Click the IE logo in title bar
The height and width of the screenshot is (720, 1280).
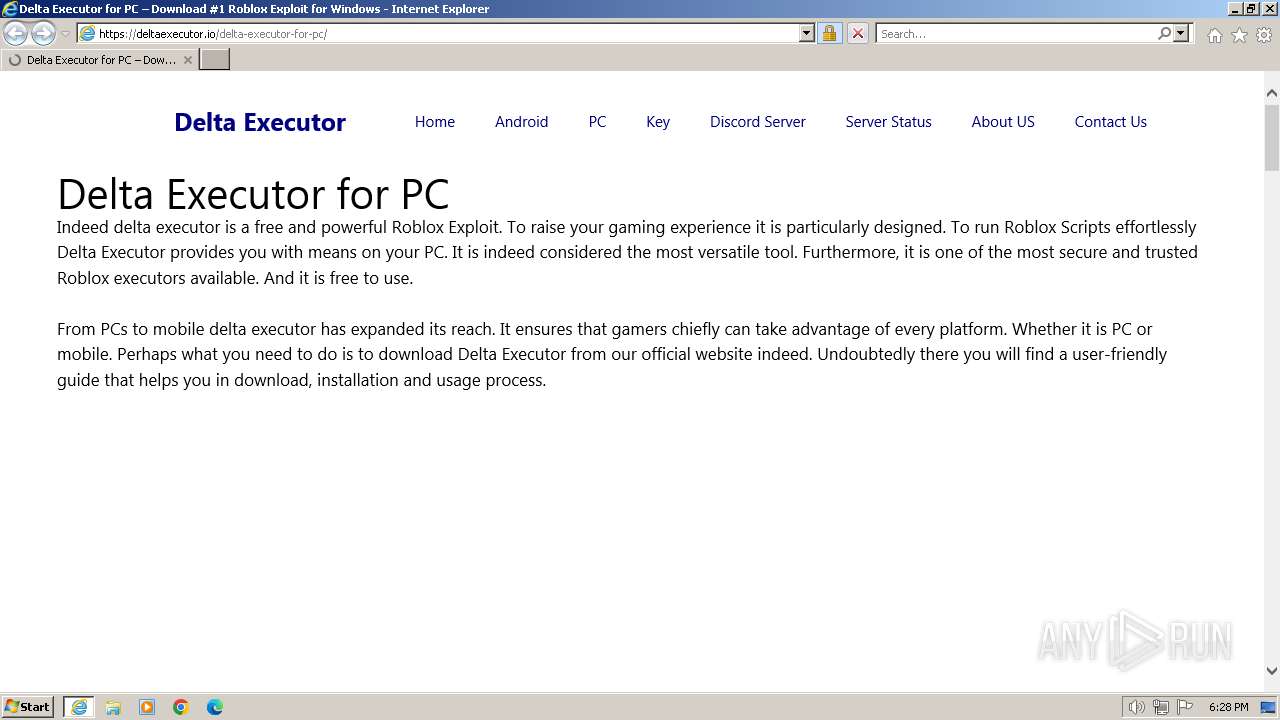9,9
